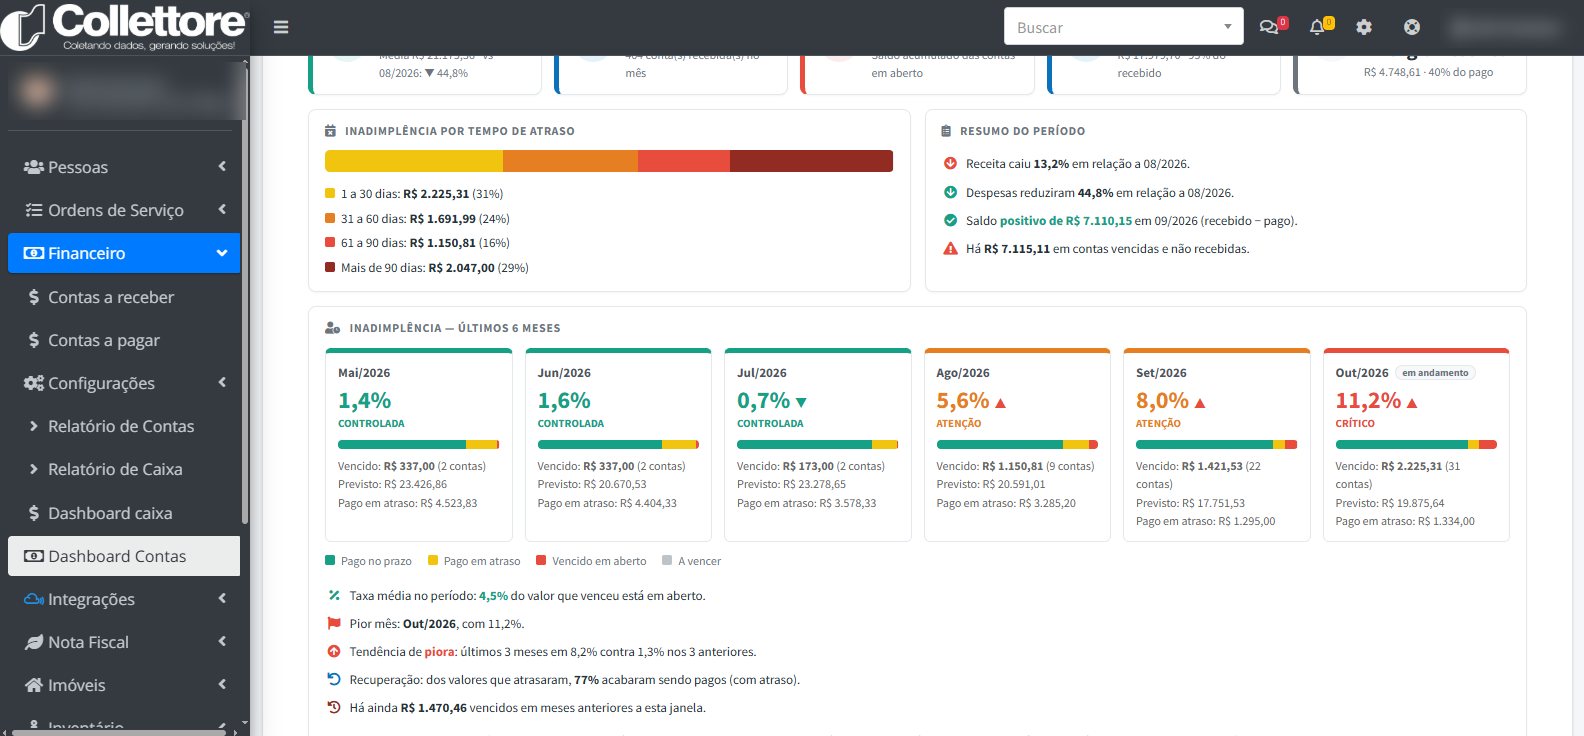Screen dimensions: 1584x736
Task: Open the chat messages icon
Action: coord(1268,27)
